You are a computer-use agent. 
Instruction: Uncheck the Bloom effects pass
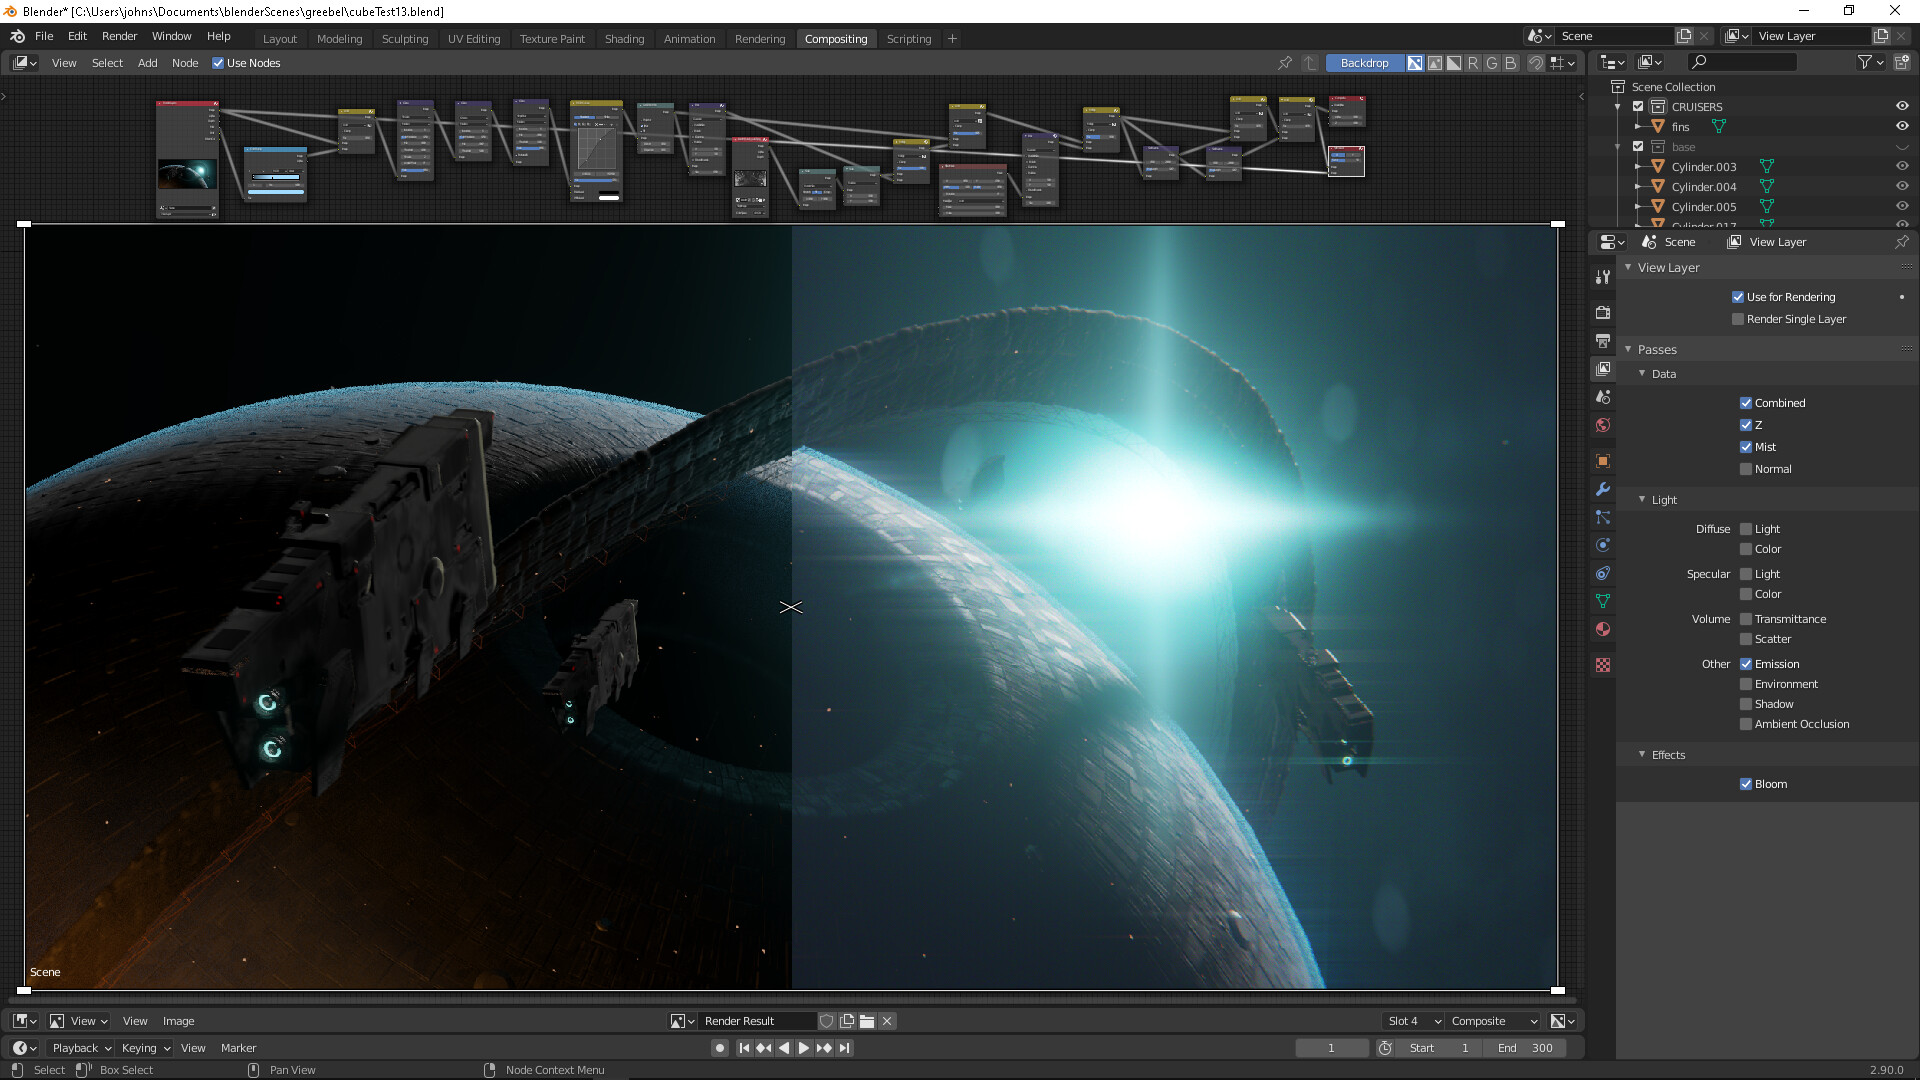[1746, 784]
